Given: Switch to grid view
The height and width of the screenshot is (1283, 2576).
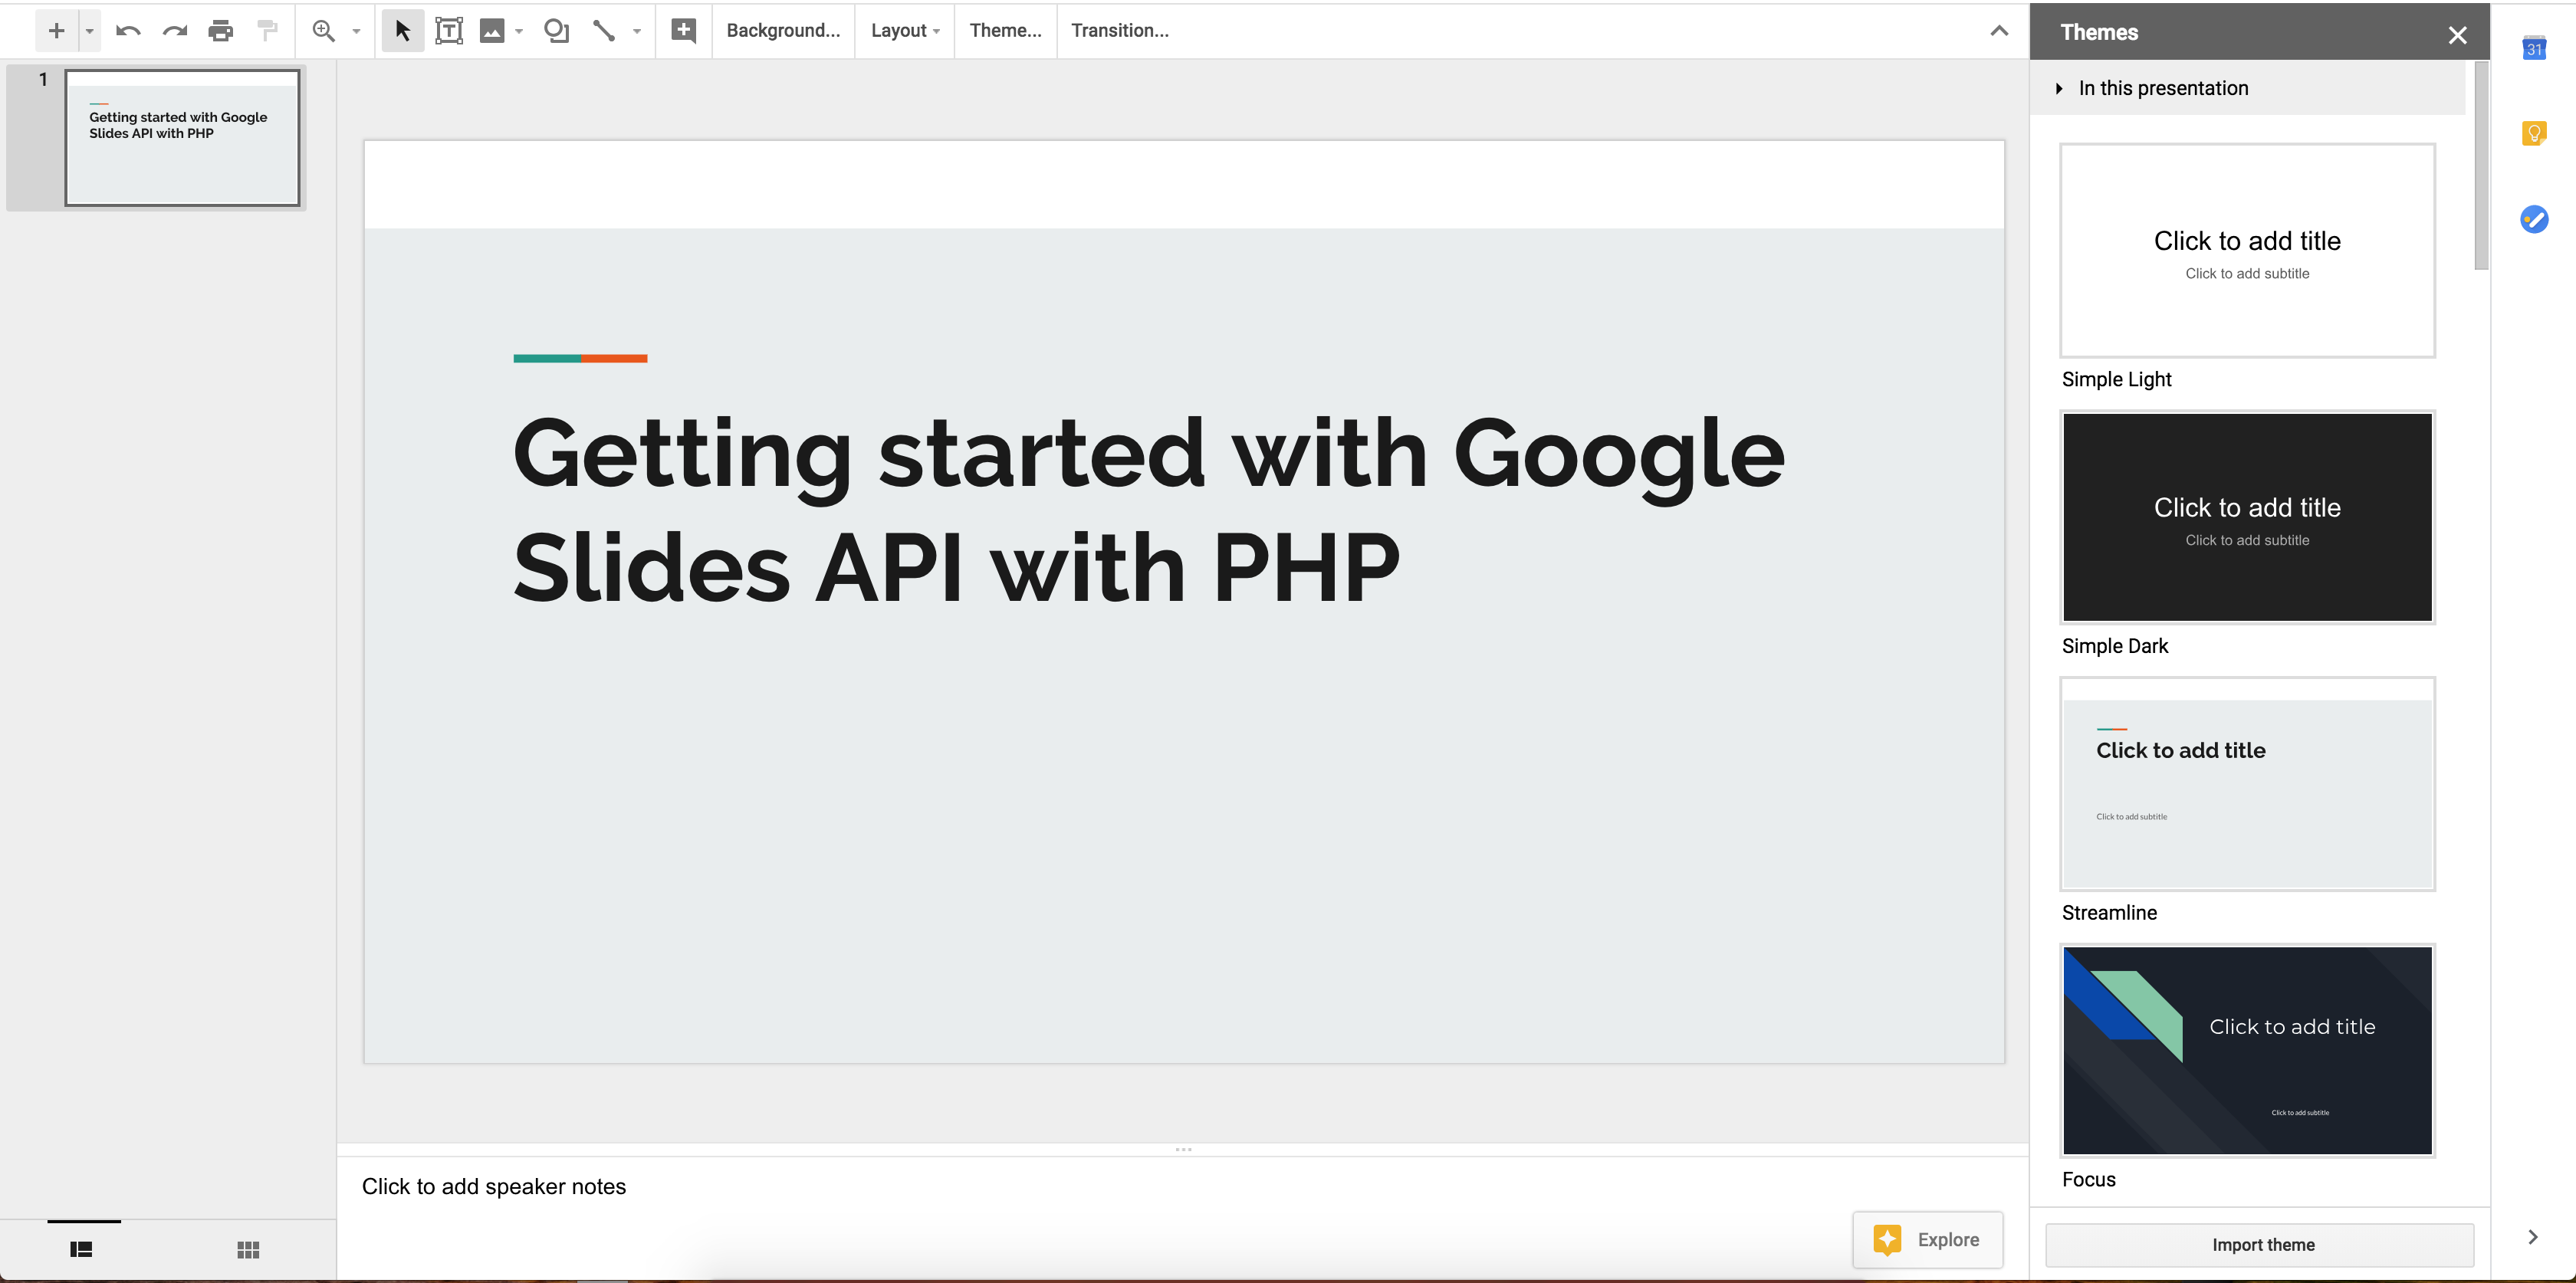Looking at the screenshot, I should tap(248, 1249).
